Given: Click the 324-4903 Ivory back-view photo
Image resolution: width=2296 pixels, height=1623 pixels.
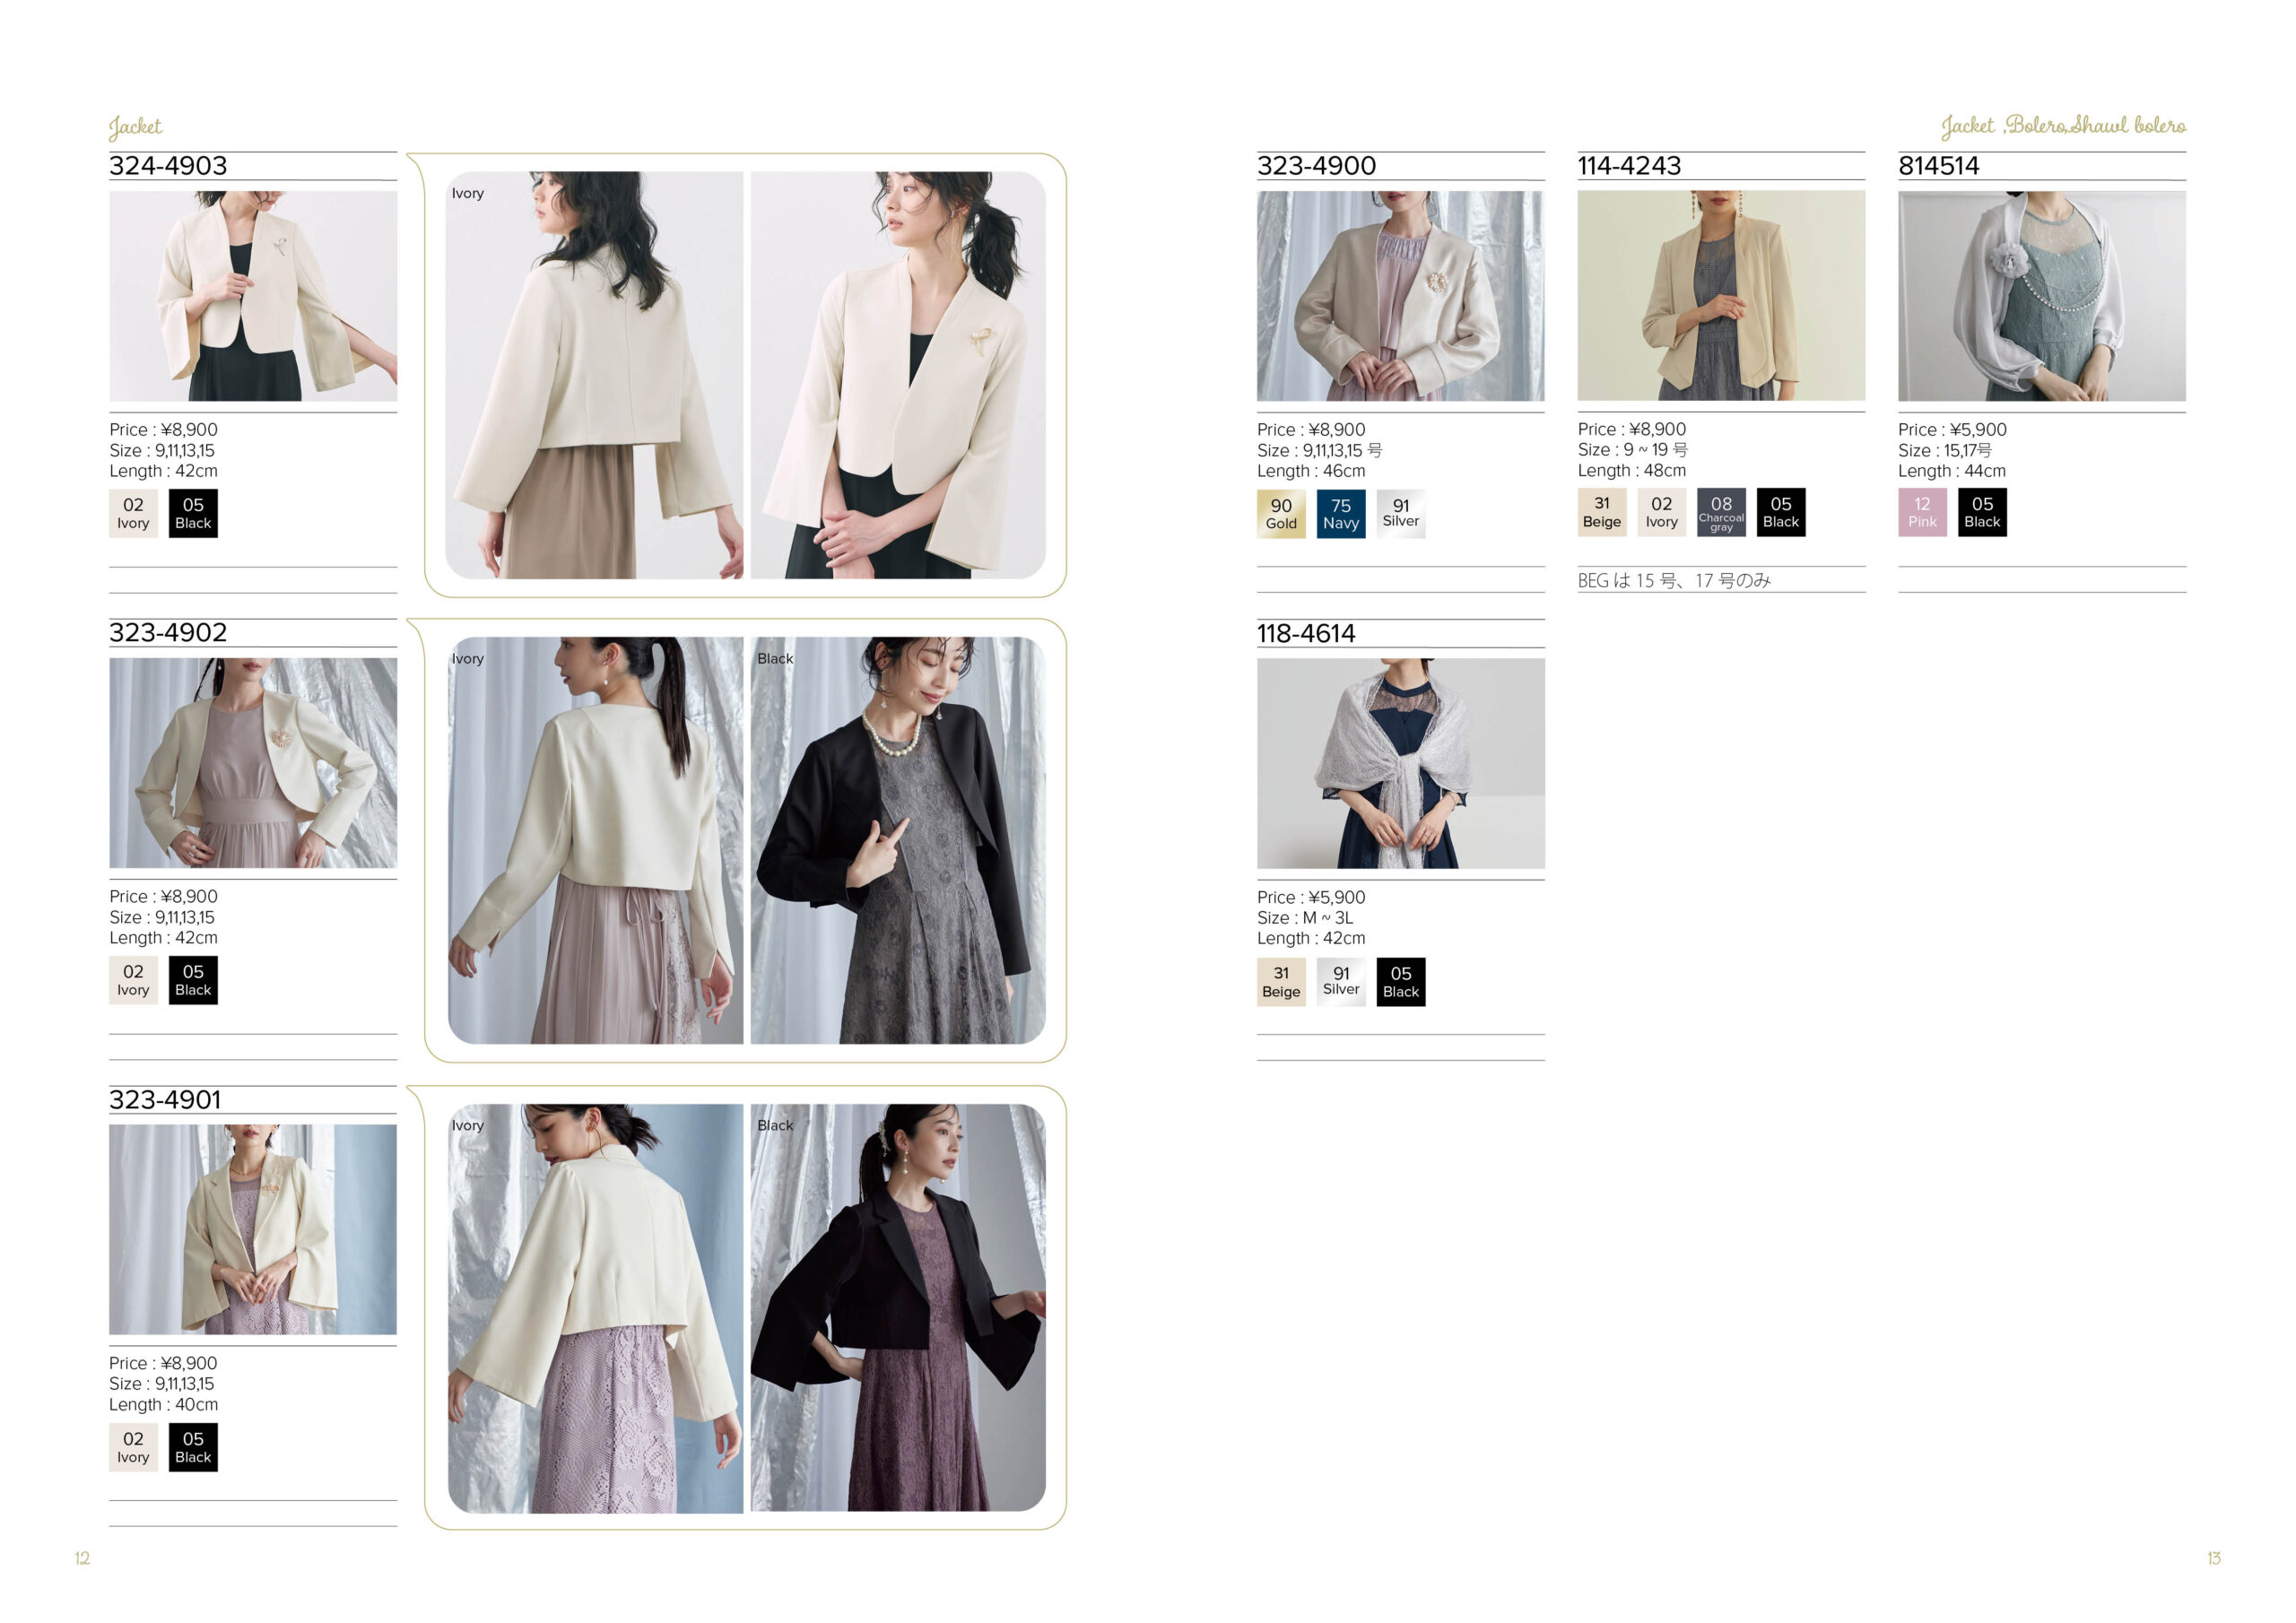Looking at the screenshot, I should [594, 375].
